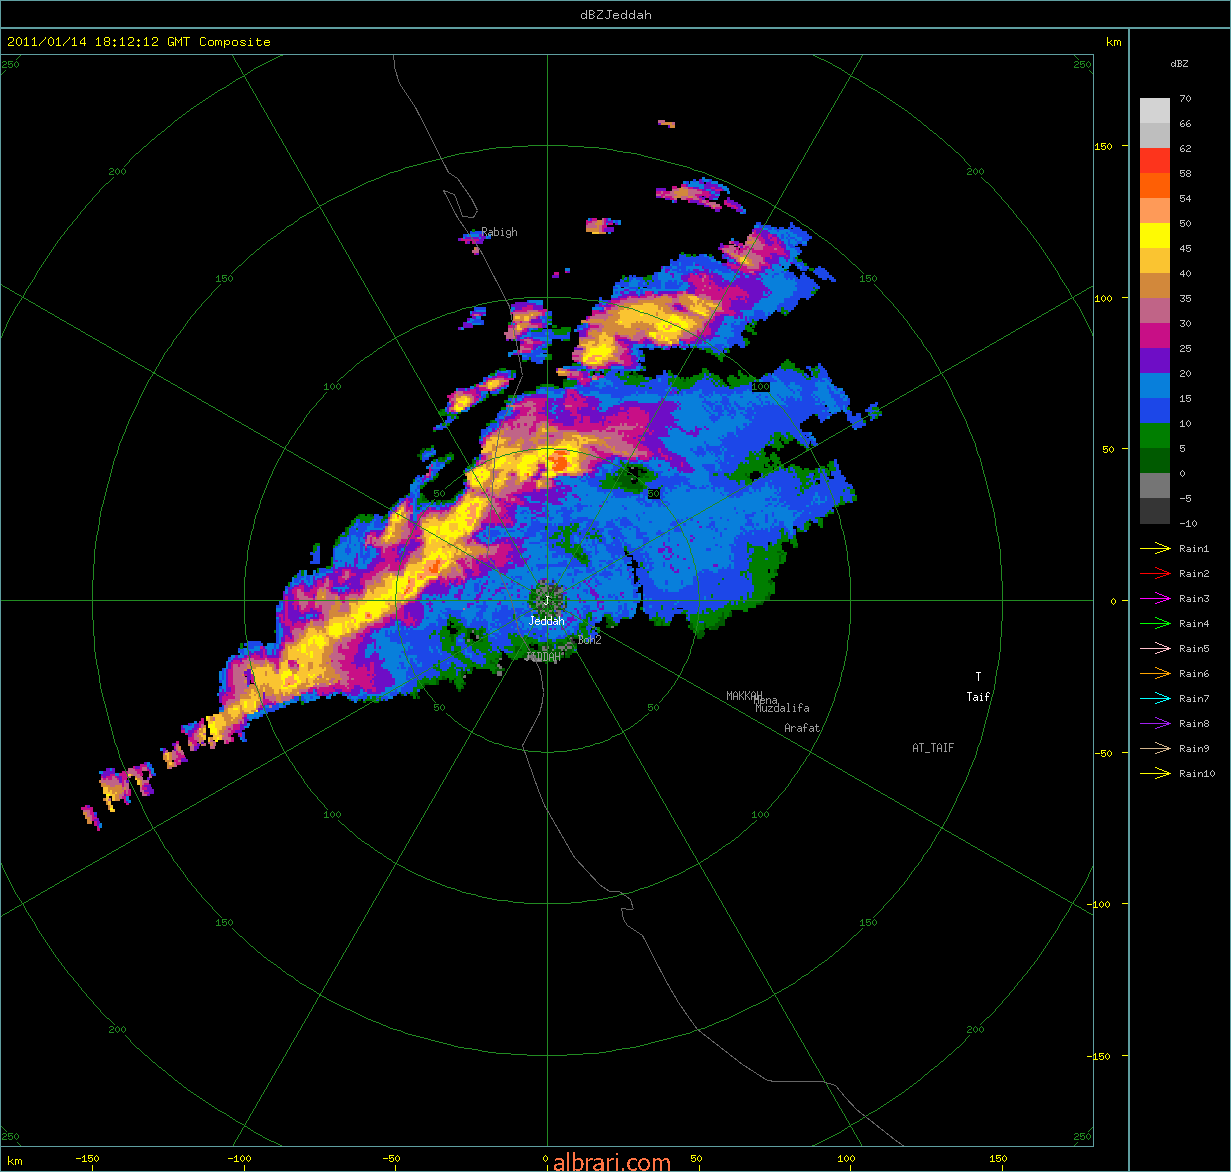This screenshot has height=1172, width=1231.
Task: Click the cyan Rain7 arrow icon
Action: (1155, 698)
